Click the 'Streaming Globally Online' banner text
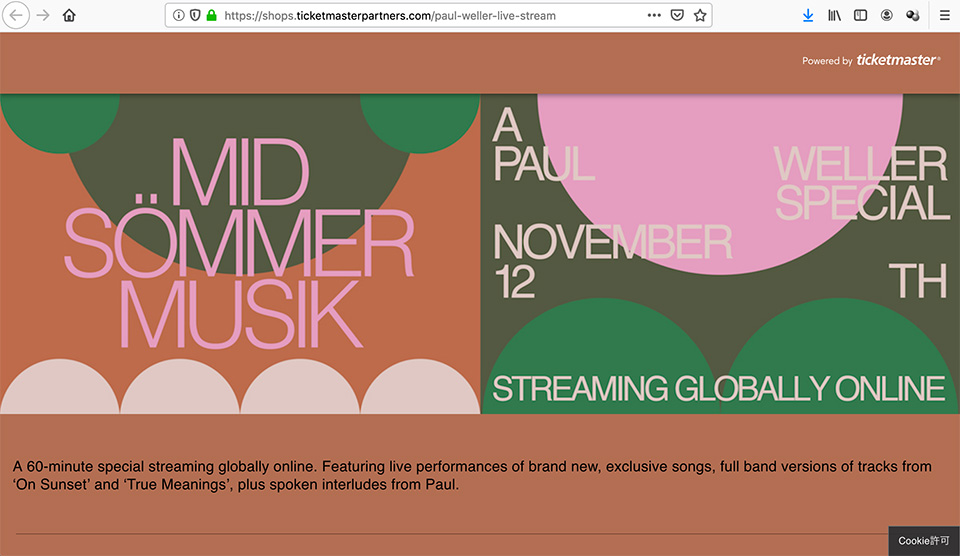Screen dimensions: 960x556 tap(719, 389)
